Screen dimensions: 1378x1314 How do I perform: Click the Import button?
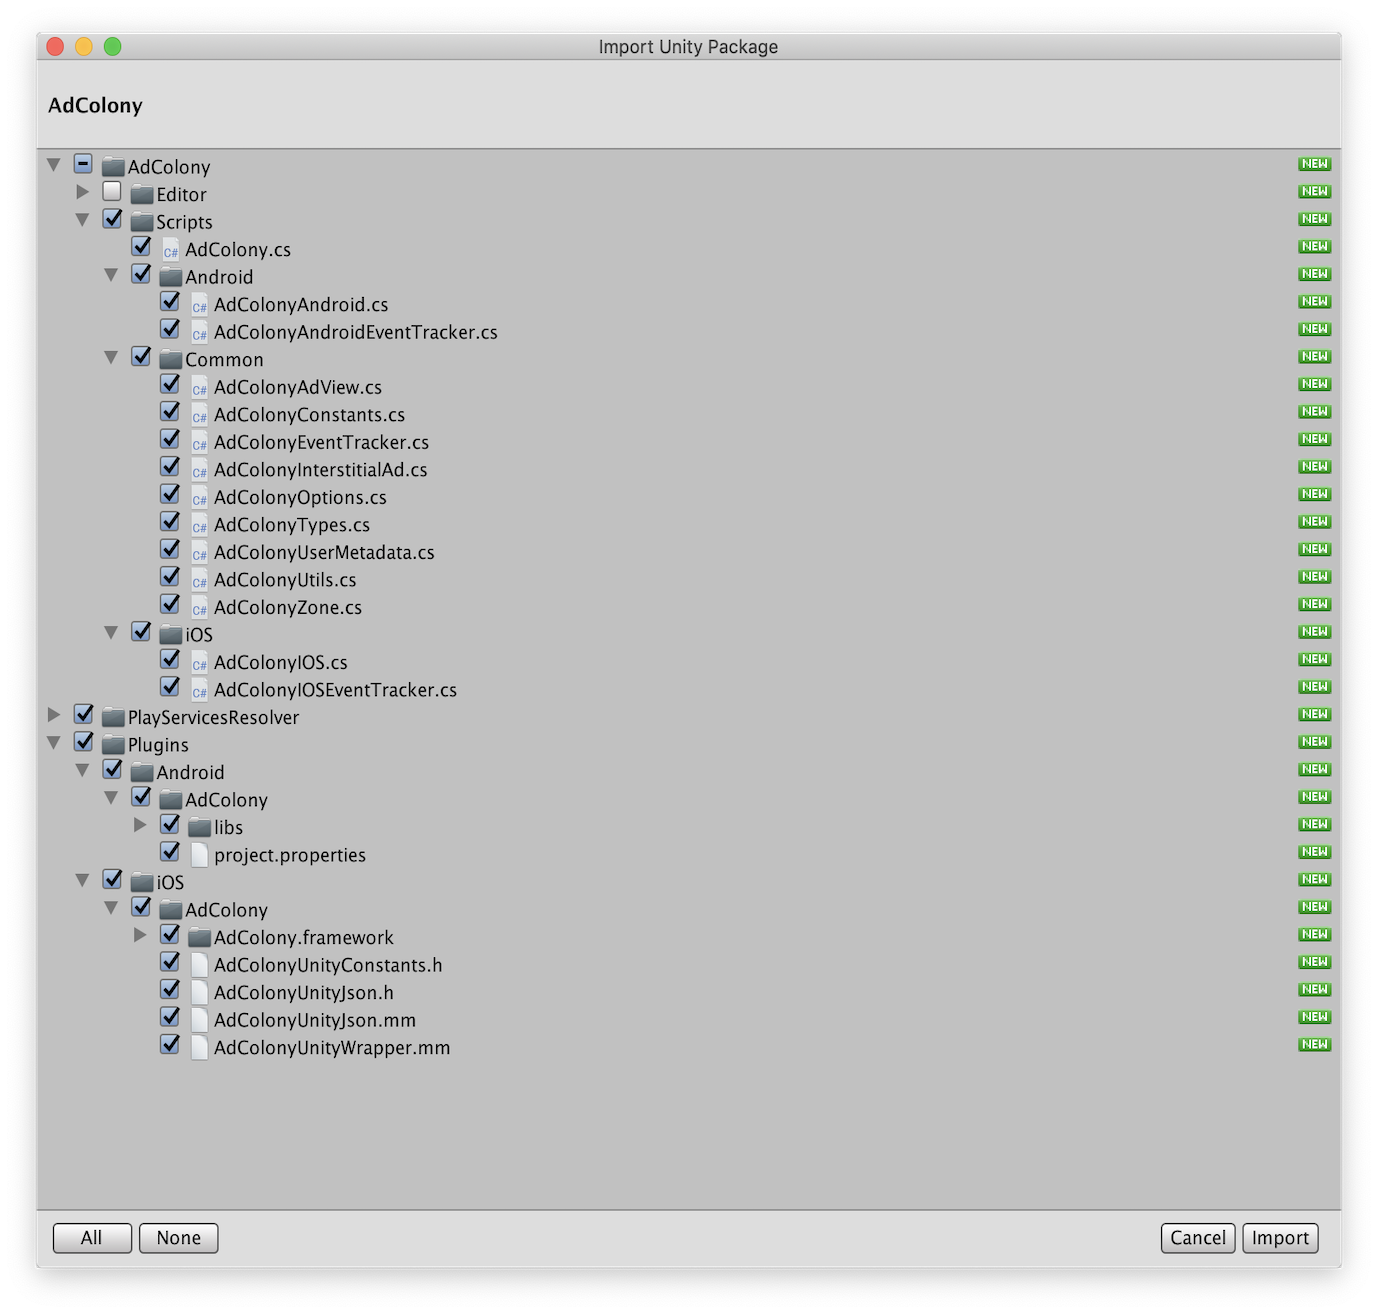[1280, 1238]
